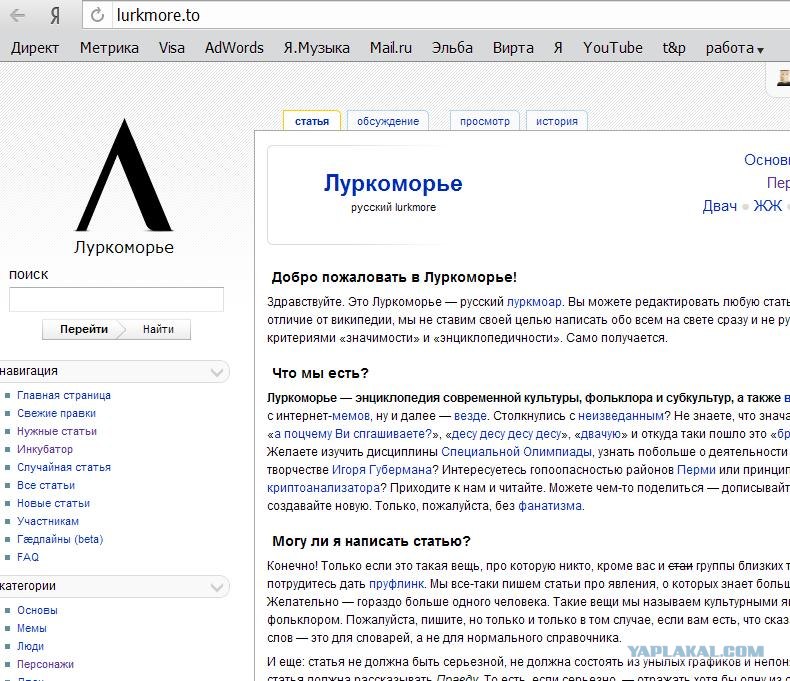Open the Вирта bookmark
This screenshot has width=790, height=681.
click(513, 48)
